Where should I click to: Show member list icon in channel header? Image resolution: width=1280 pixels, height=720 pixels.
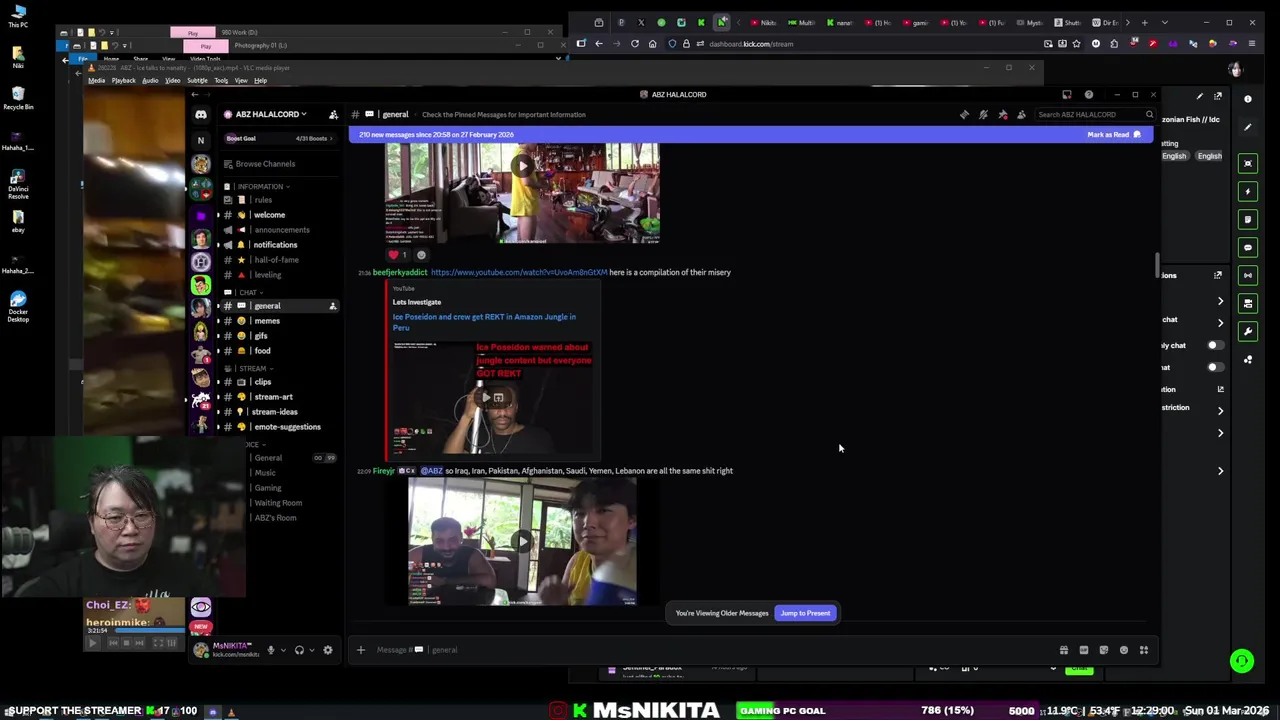(1021, 114)
